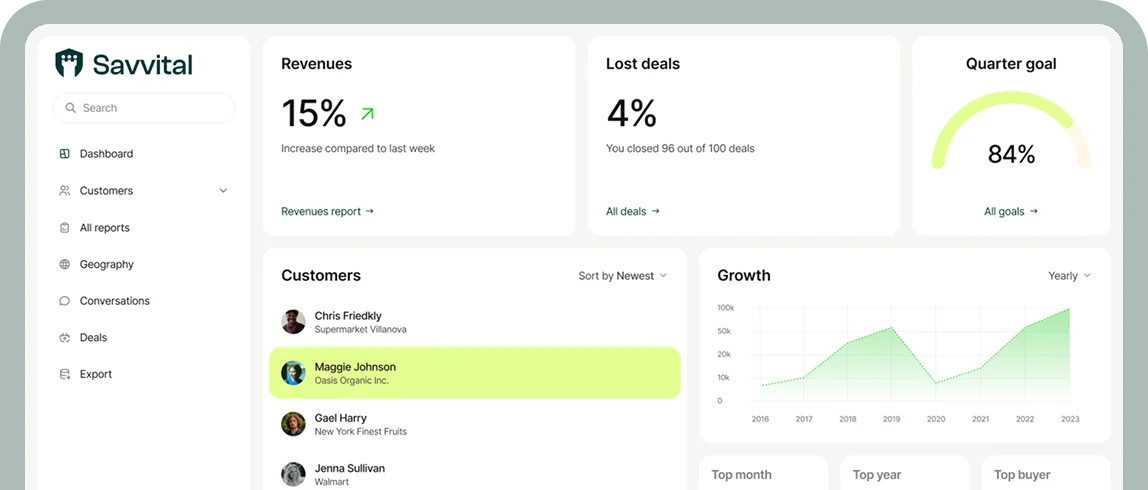Click Chris Friedkly's avatar photo
The image size is (1148, 490).
[x=293, y=322]
